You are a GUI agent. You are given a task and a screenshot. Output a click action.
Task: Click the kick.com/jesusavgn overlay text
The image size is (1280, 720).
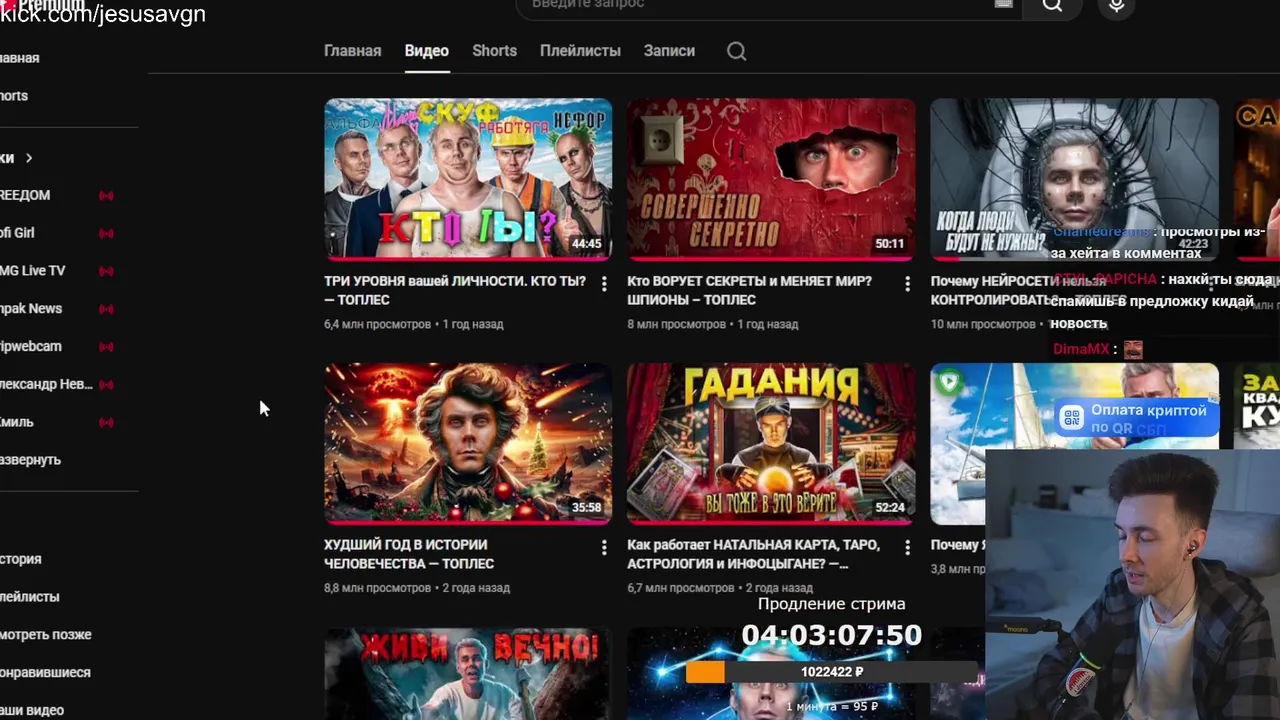[103, 14]
